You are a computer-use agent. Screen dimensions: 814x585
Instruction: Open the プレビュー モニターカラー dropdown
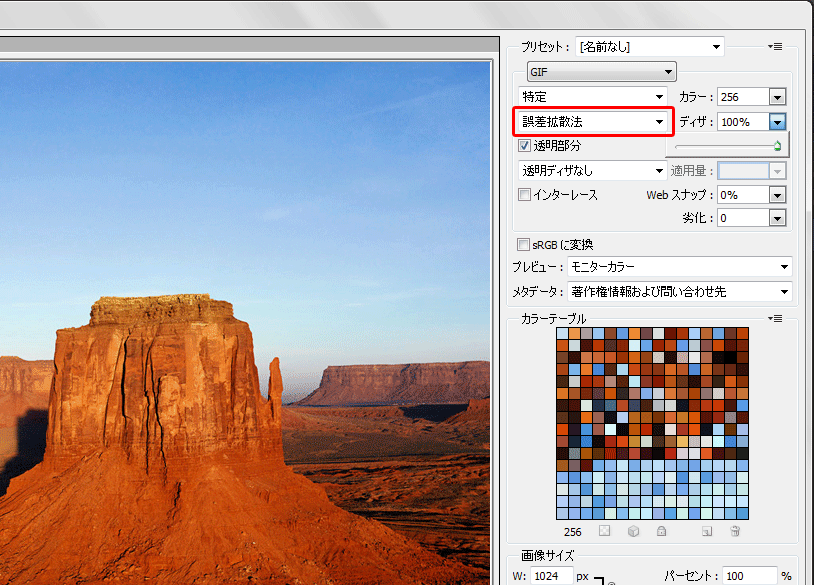[x=680, y=267]
